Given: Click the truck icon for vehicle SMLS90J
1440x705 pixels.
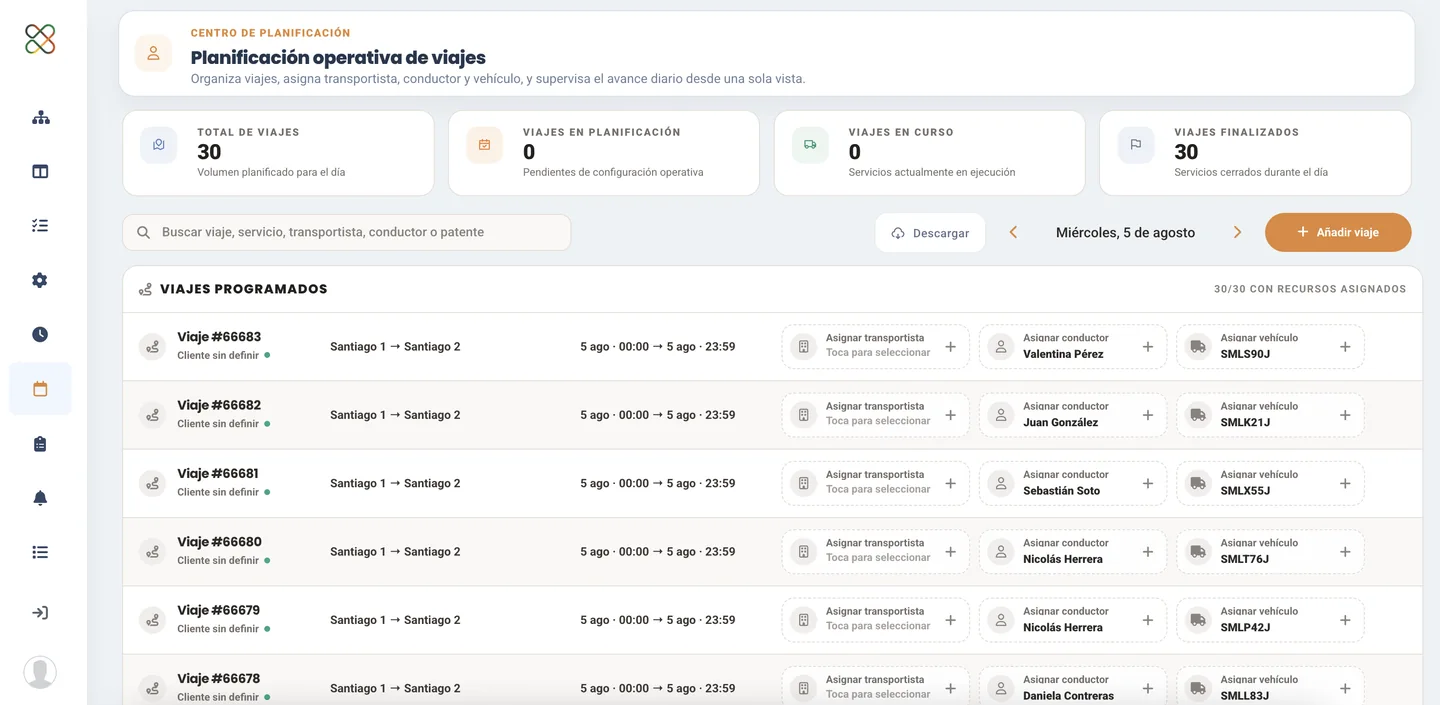Looking at the screenshot, I should (1198, 347).
